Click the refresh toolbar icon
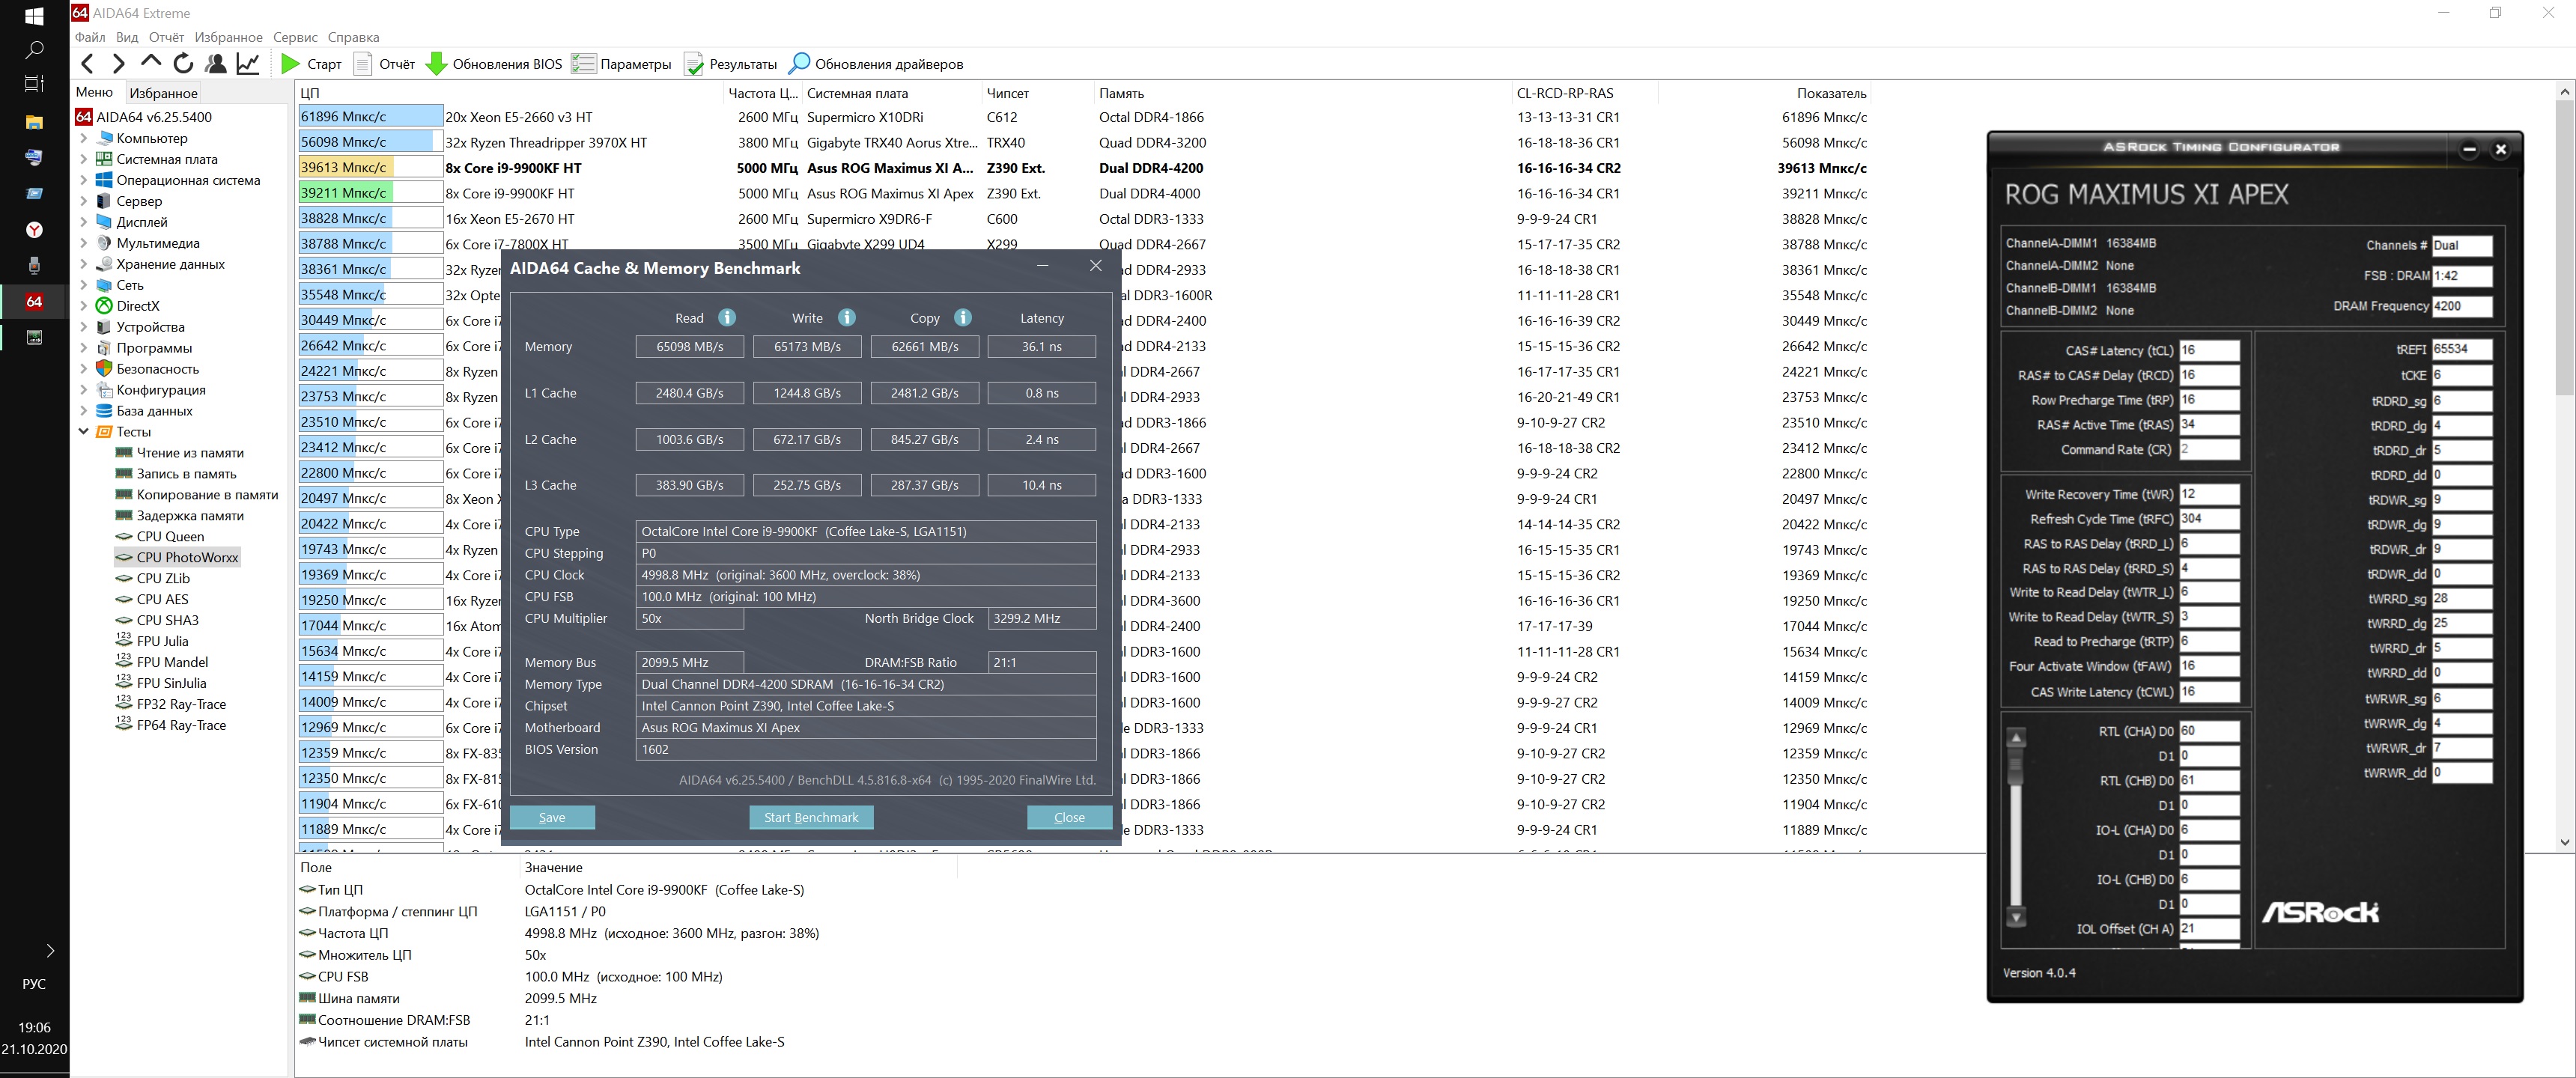Image resolution: width=2576 pixels, height=1078 pixels. 183,64
